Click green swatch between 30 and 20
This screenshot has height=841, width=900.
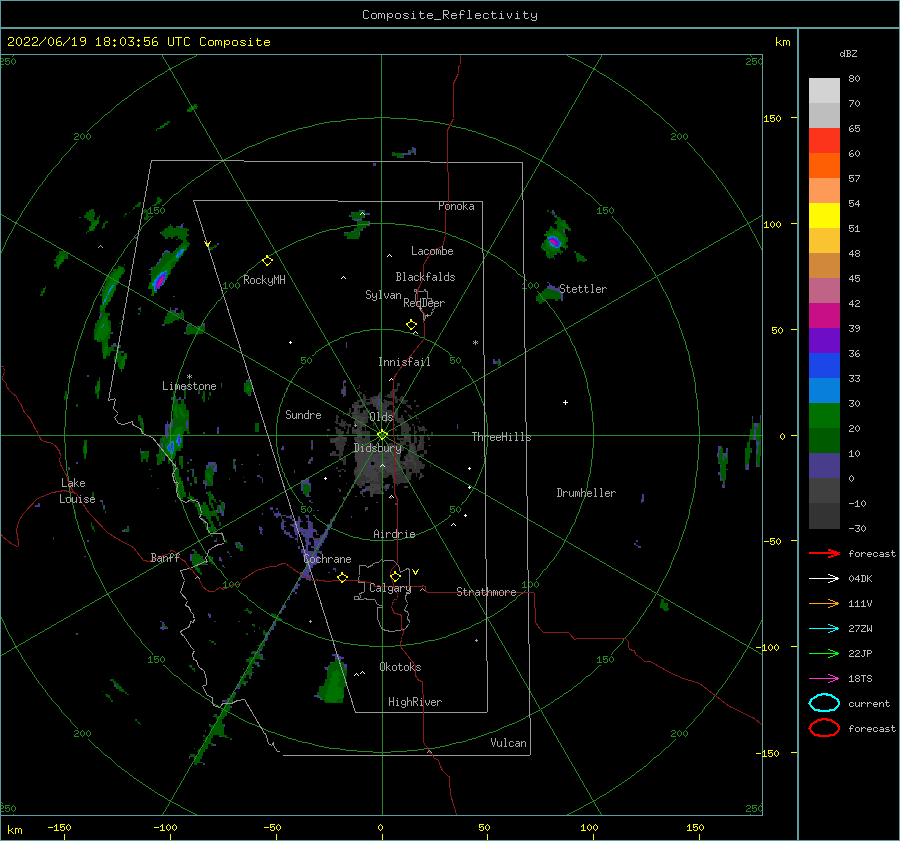(x=824, y=416)
